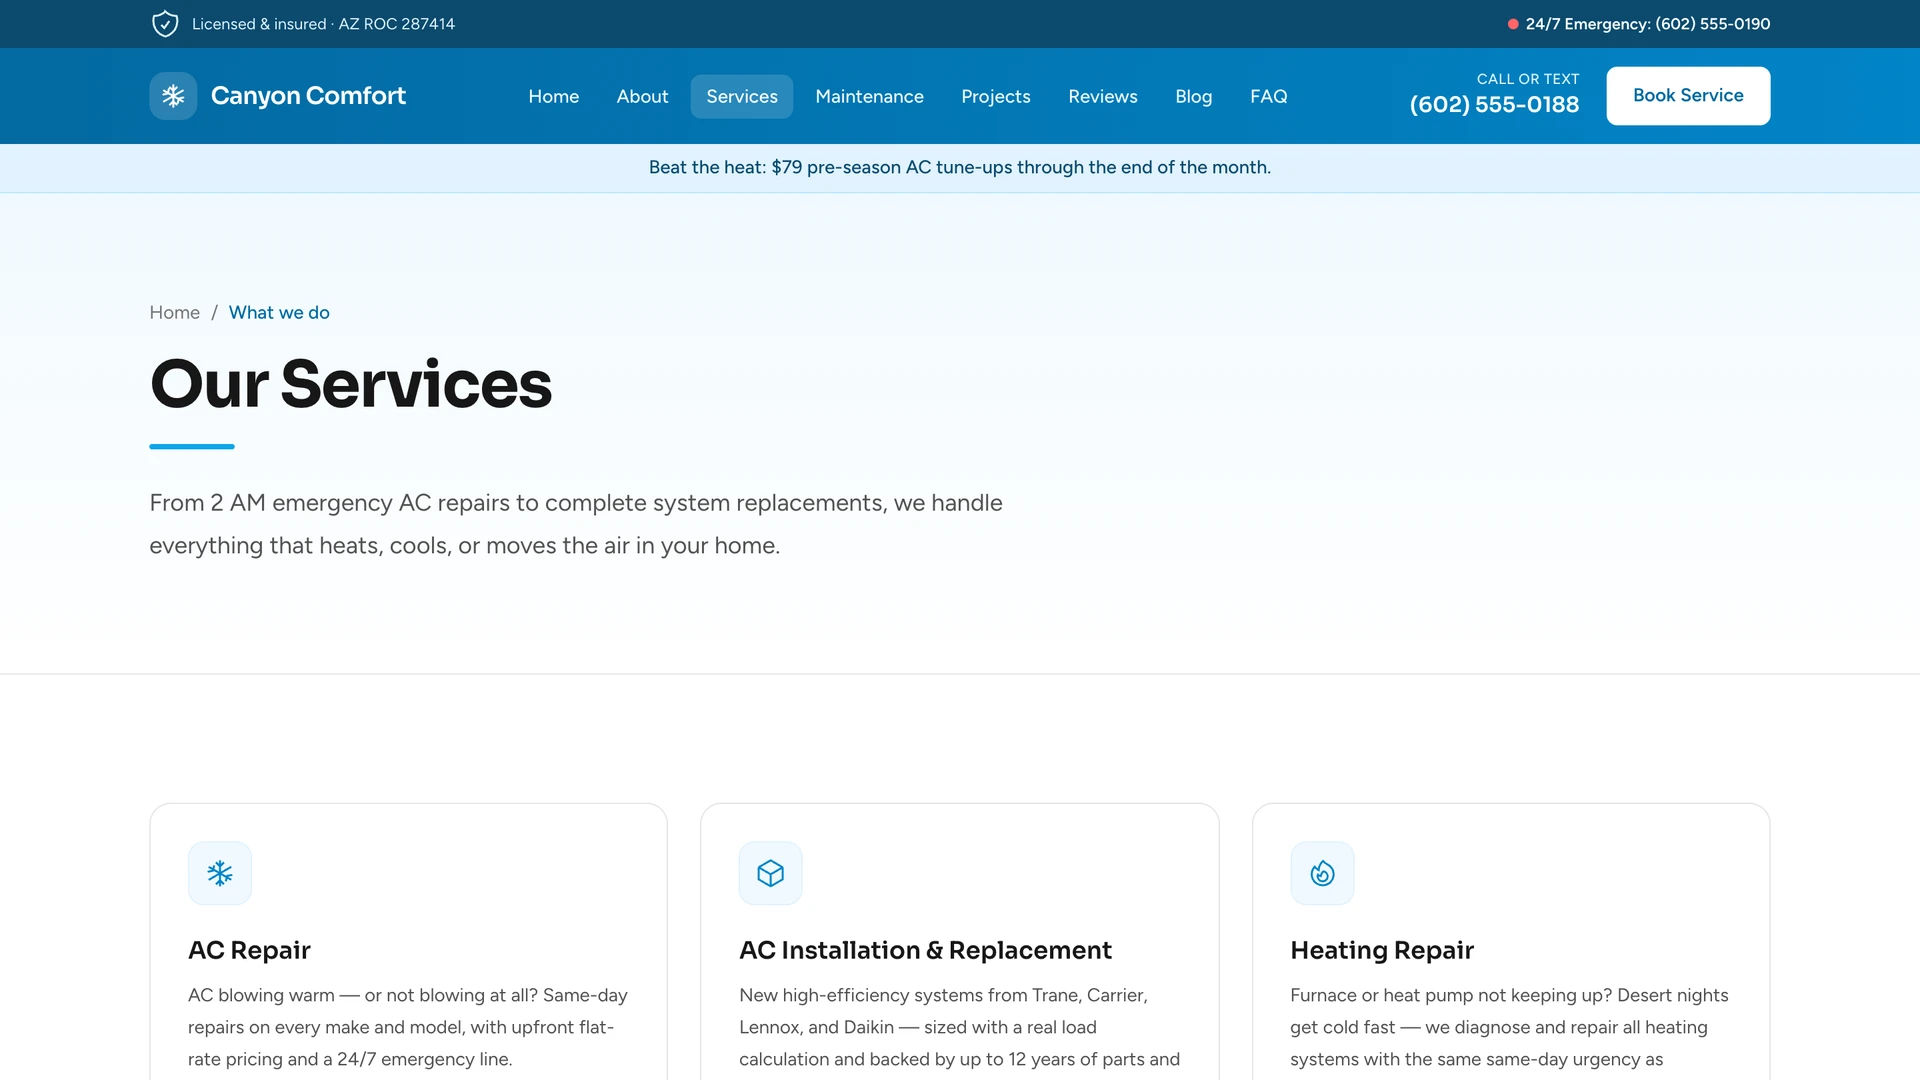This screenshot has width=1920, height=1080.
Task: Click the Canyon Comfort brand name
Action: point(308,96)
